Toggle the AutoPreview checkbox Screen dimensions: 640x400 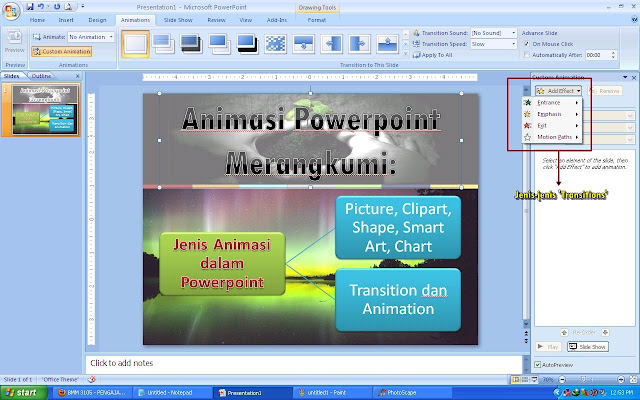538,364
